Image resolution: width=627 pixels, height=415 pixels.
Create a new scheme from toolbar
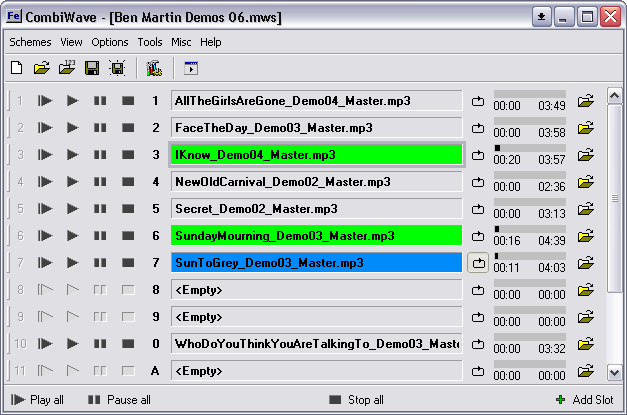[x=16, y=68]
